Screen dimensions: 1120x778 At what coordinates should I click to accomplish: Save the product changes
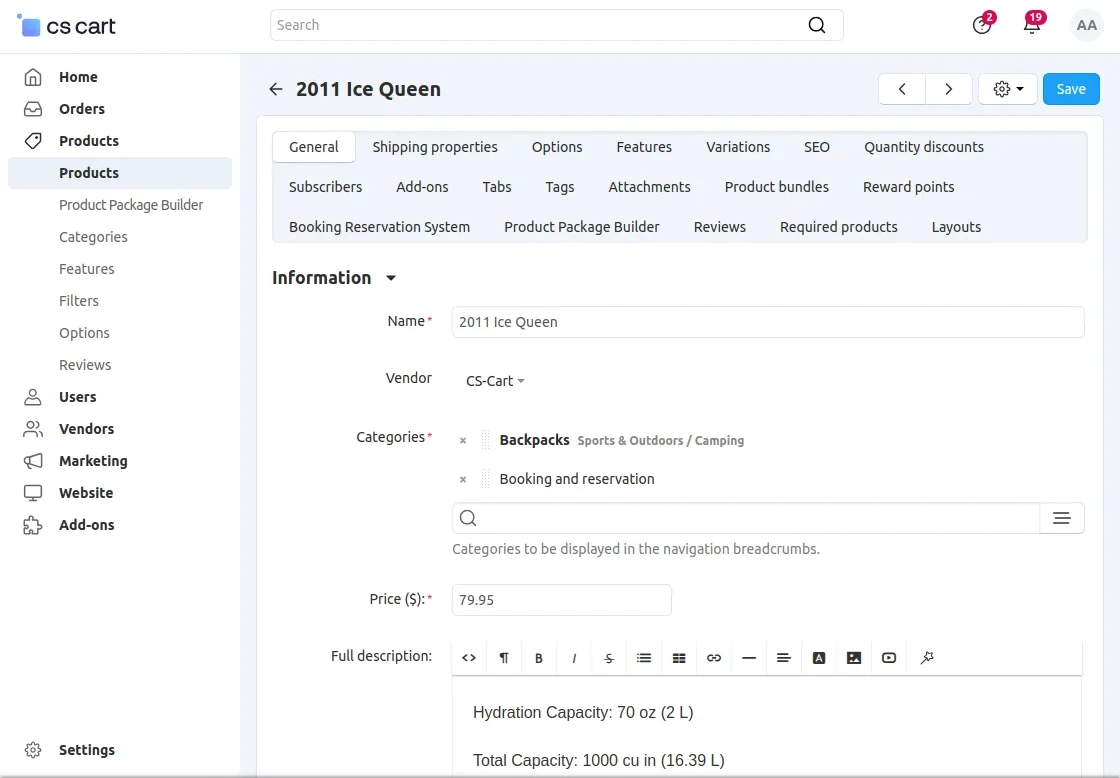click(x=1071, y=89)
